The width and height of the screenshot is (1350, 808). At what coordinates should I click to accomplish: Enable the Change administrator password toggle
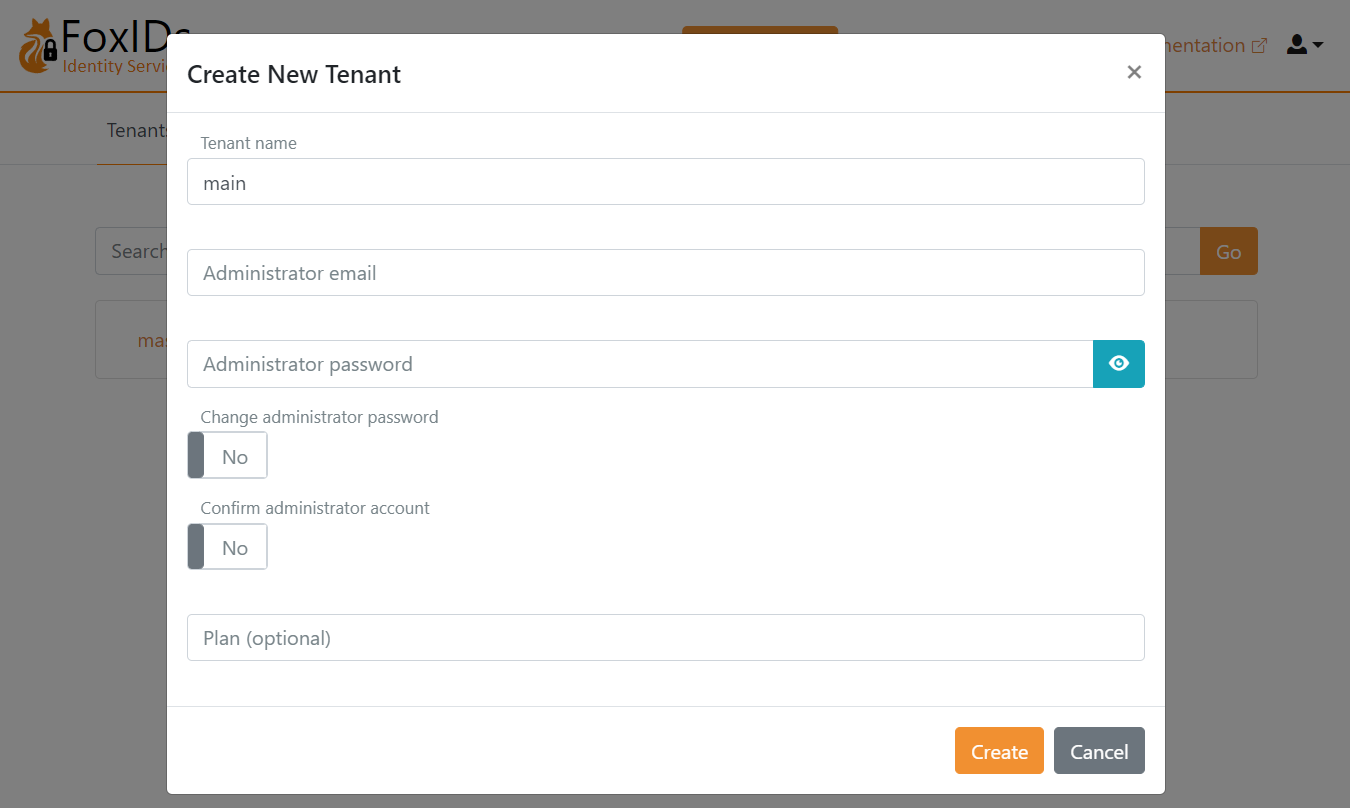click(x=227, y=455)
